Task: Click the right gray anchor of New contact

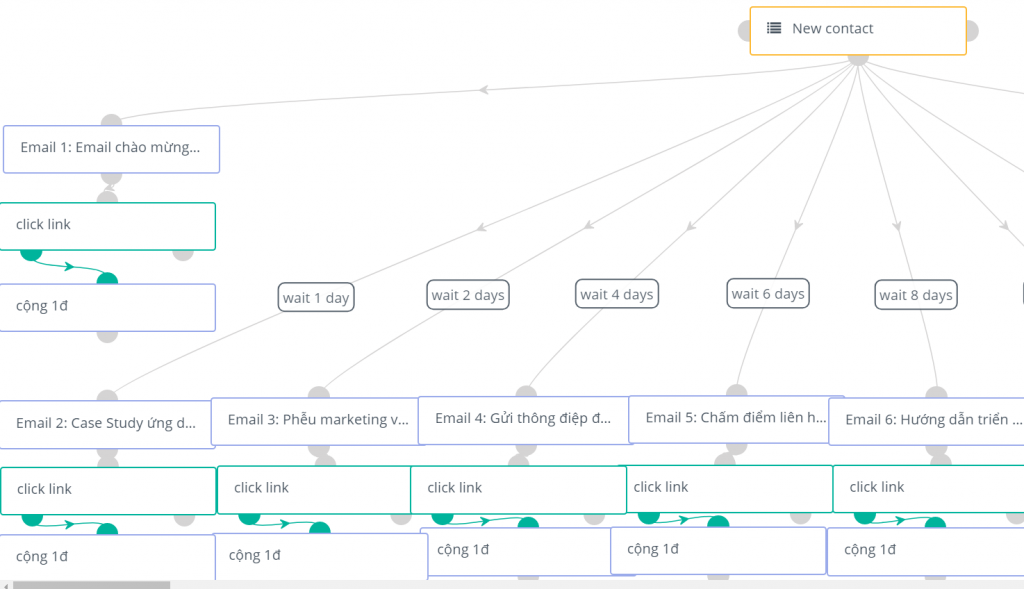Action: pyautogui.click(x=971, y=31)
